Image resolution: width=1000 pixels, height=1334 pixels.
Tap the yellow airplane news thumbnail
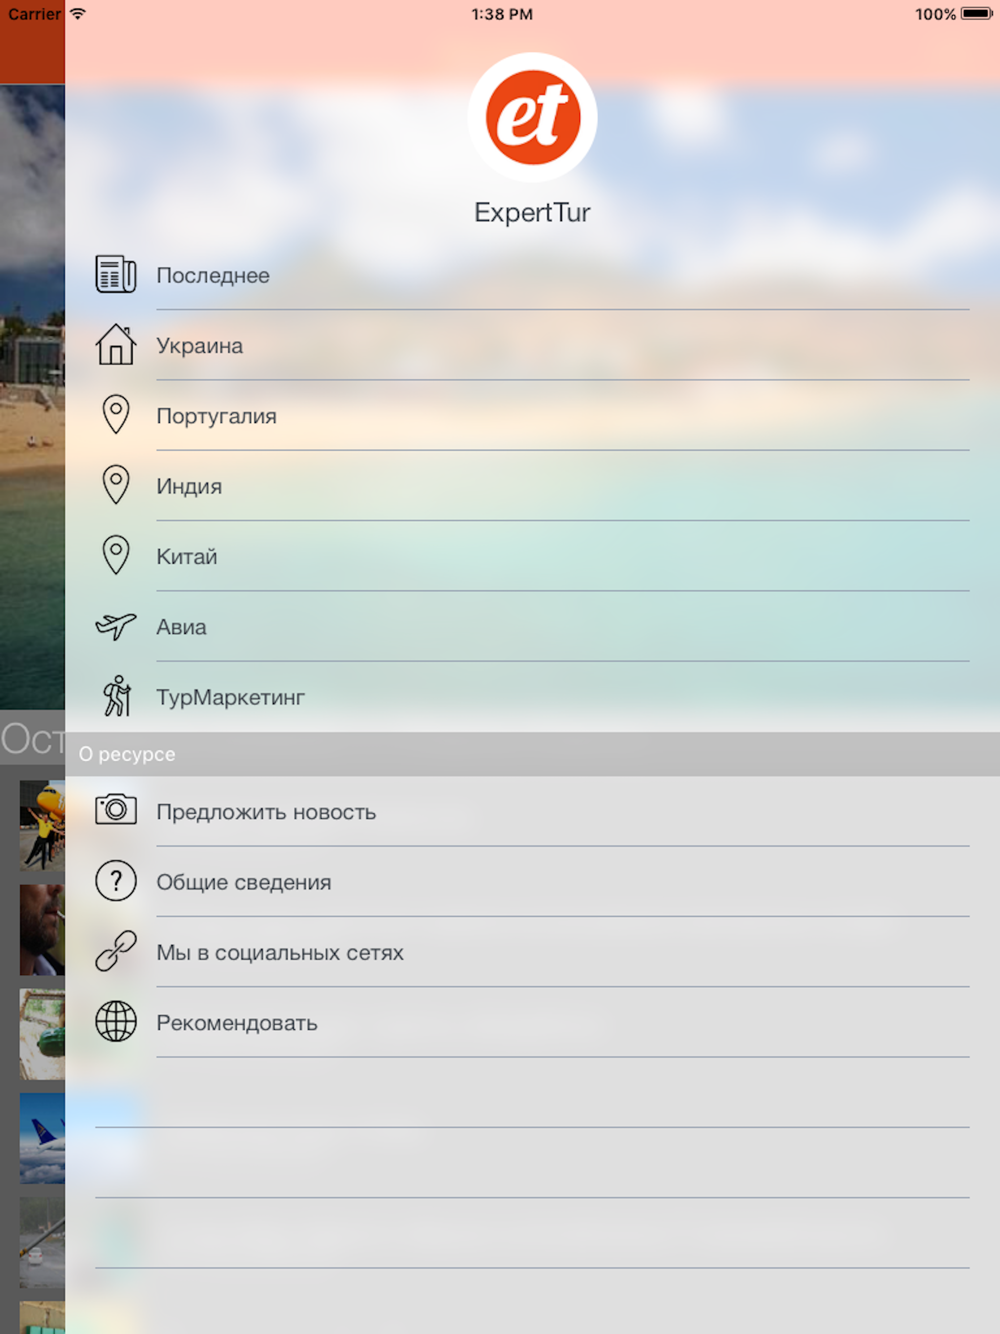point(42,825)
